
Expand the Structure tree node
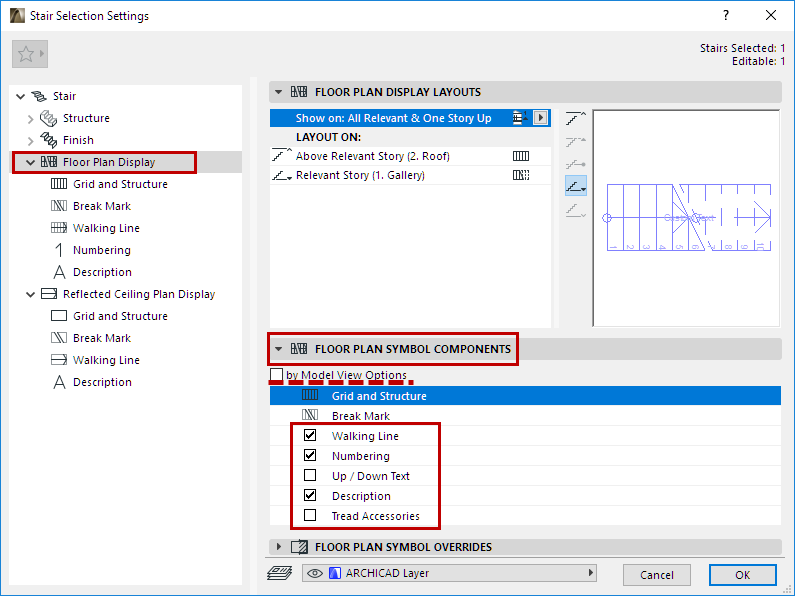tap(30, 119)
